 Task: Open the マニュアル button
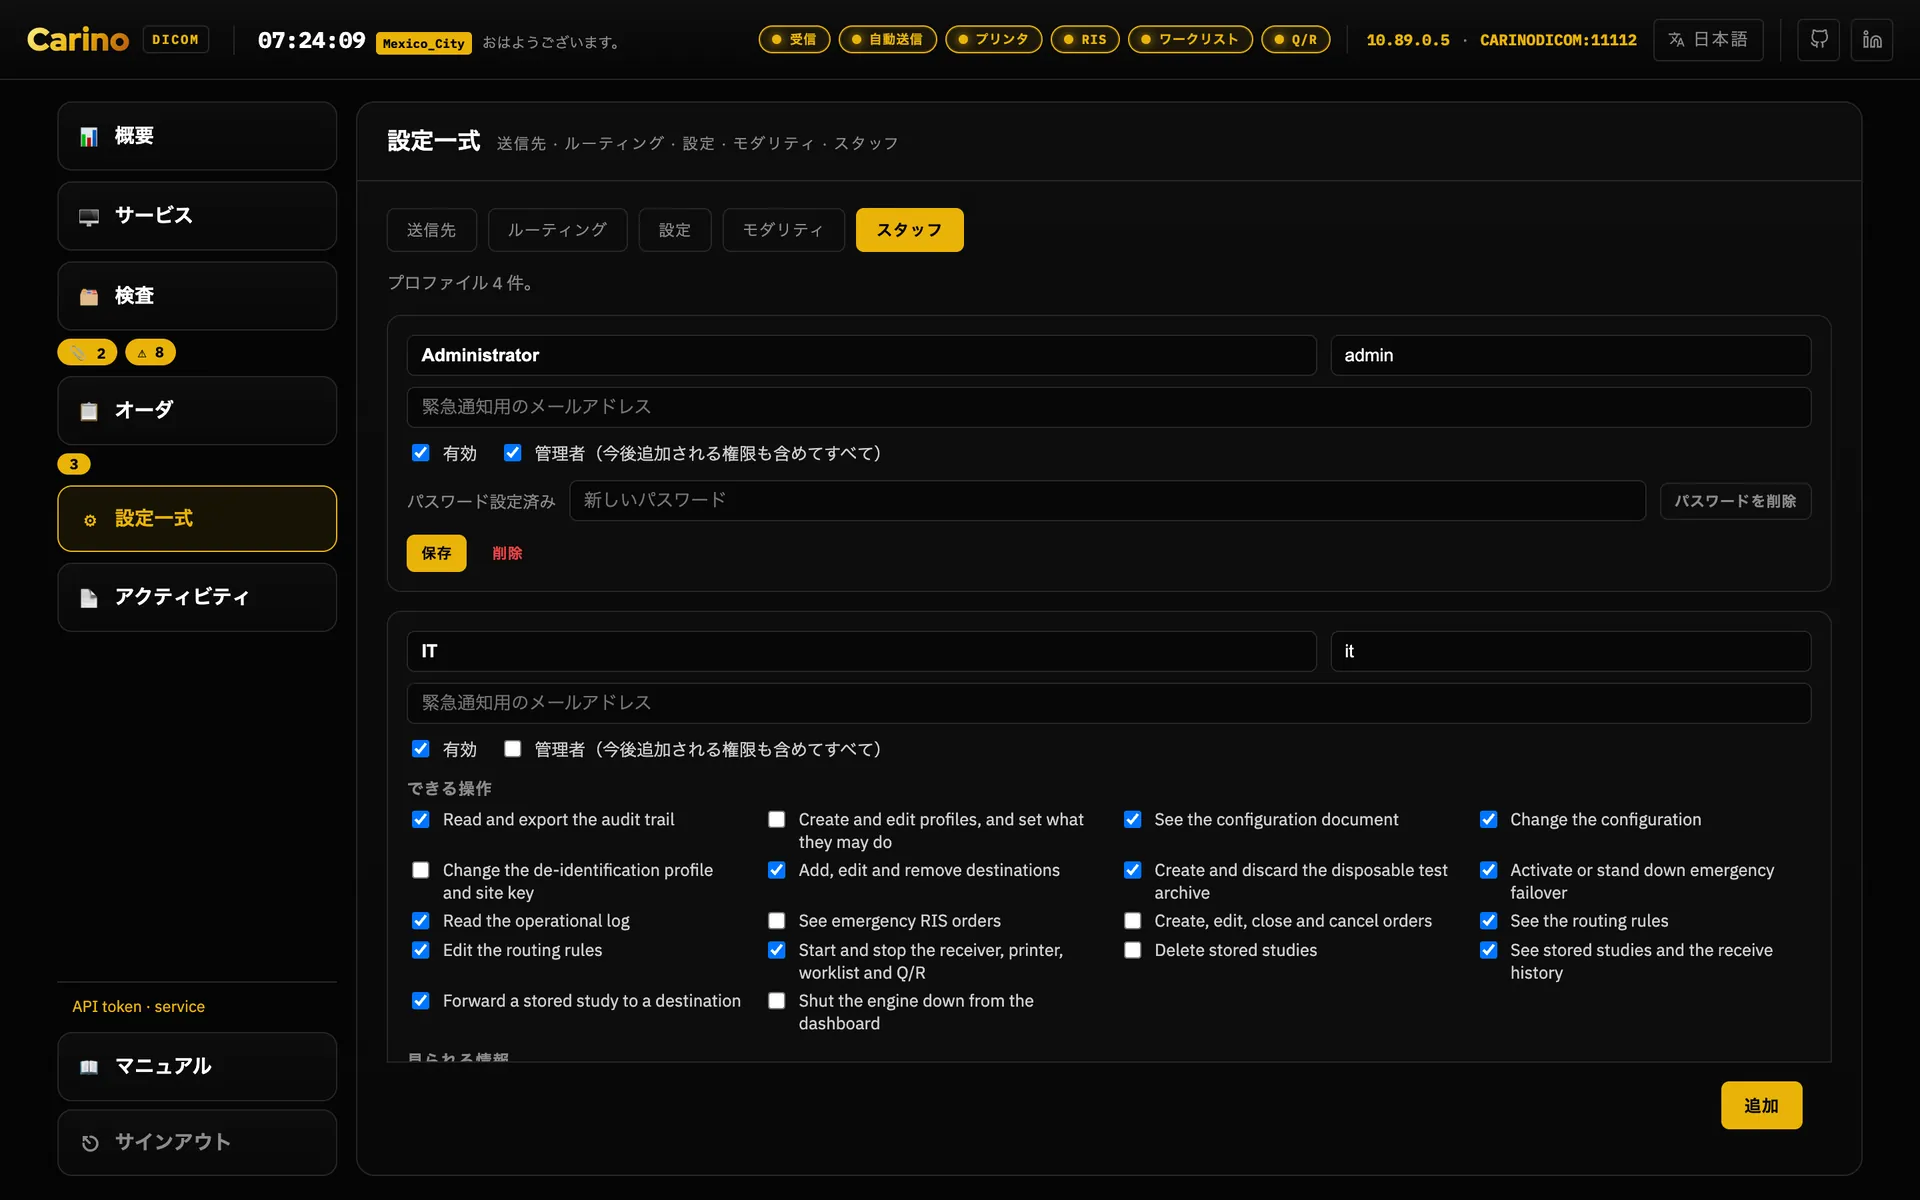(197, 1066)
